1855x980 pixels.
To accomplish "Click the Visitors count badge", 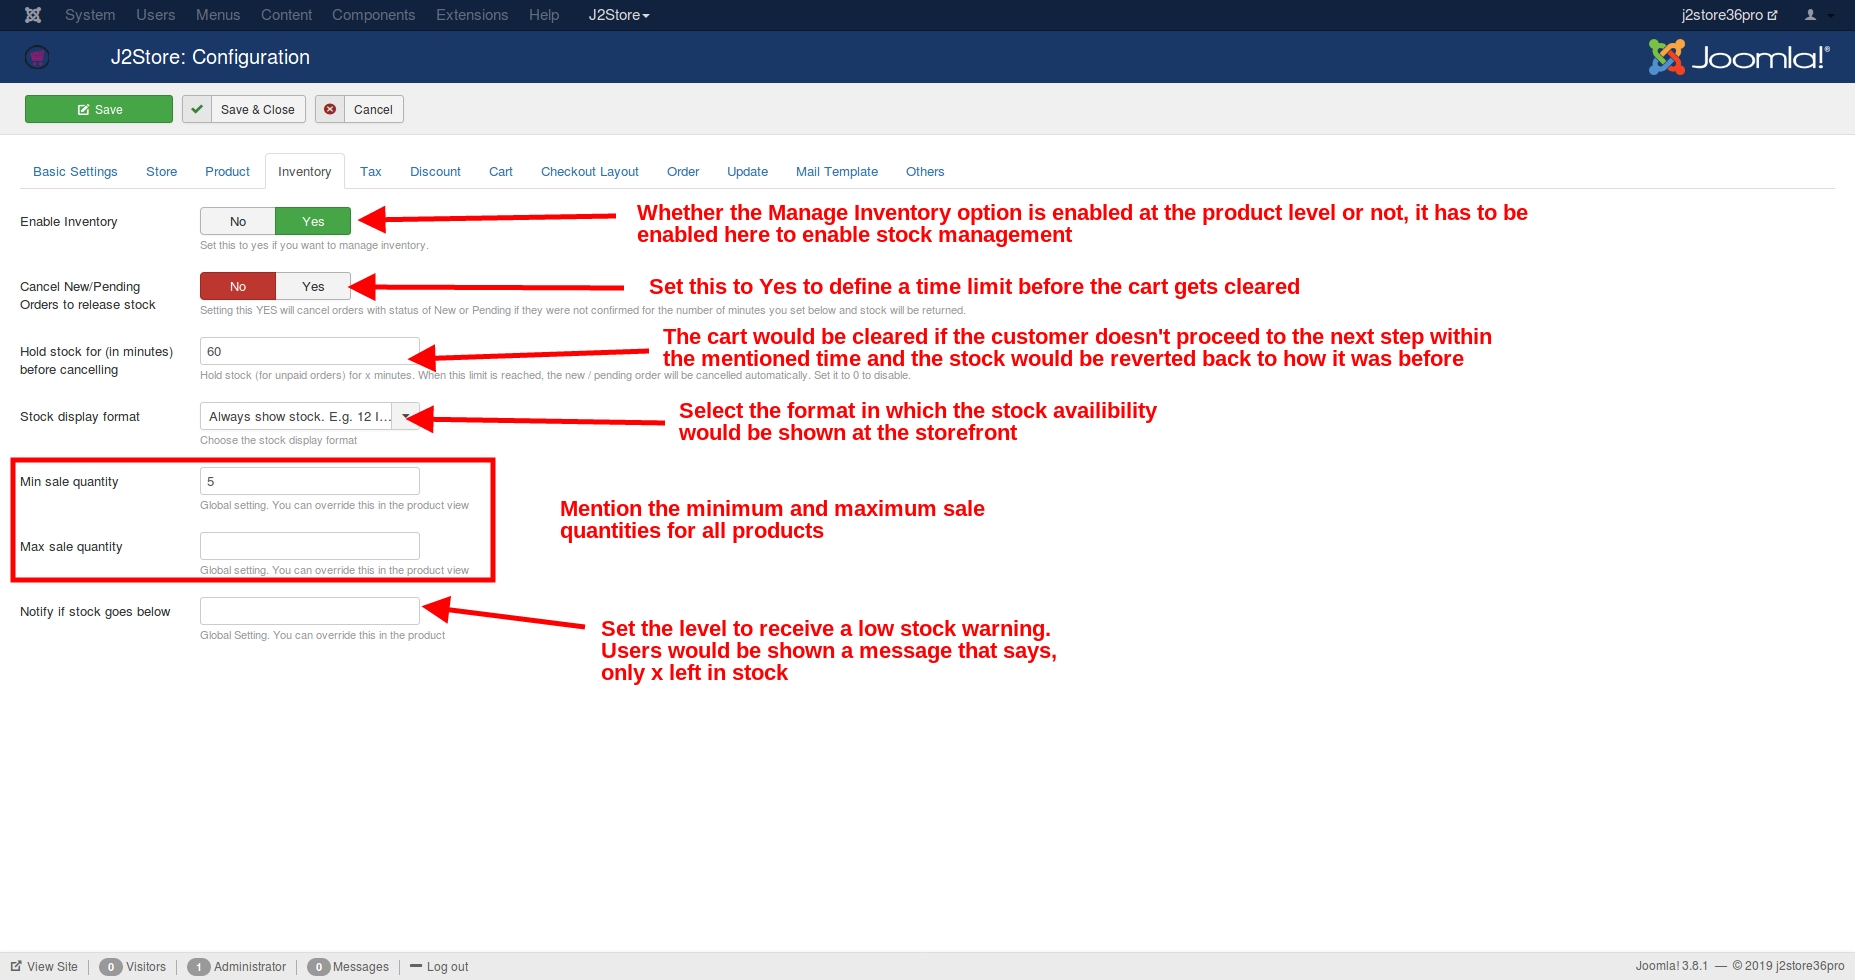I will tap(111, 967).
